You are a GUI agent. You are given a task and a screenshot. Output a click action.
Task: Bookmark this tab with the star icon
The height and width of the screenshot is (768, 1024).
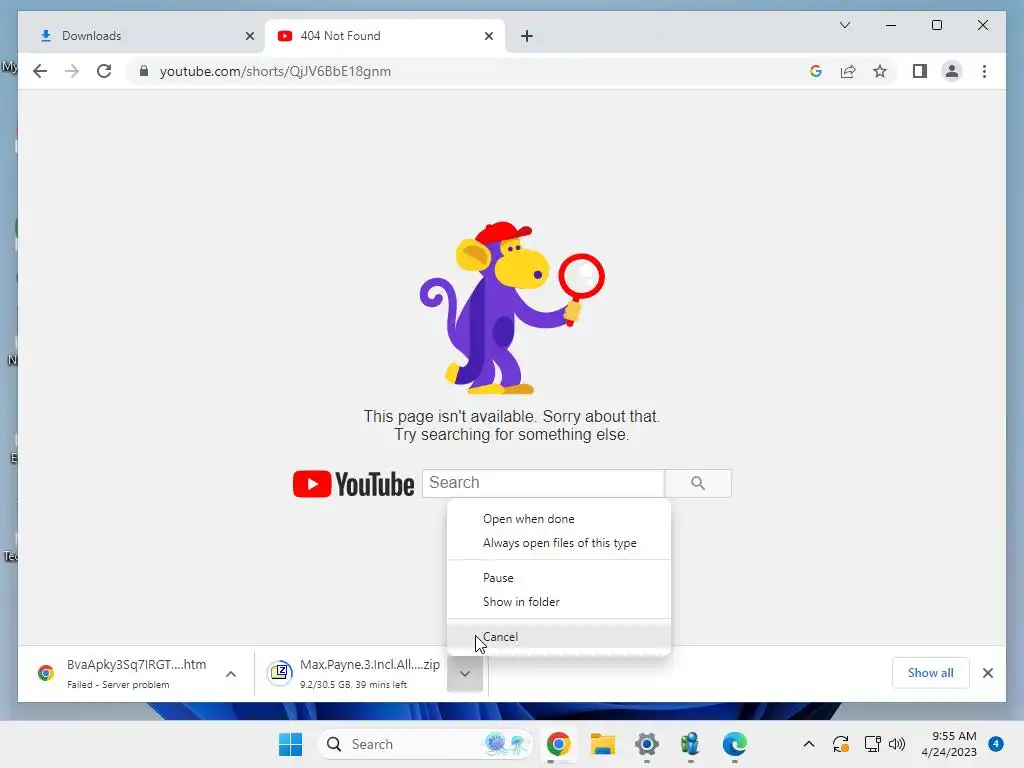pos(880,71)
